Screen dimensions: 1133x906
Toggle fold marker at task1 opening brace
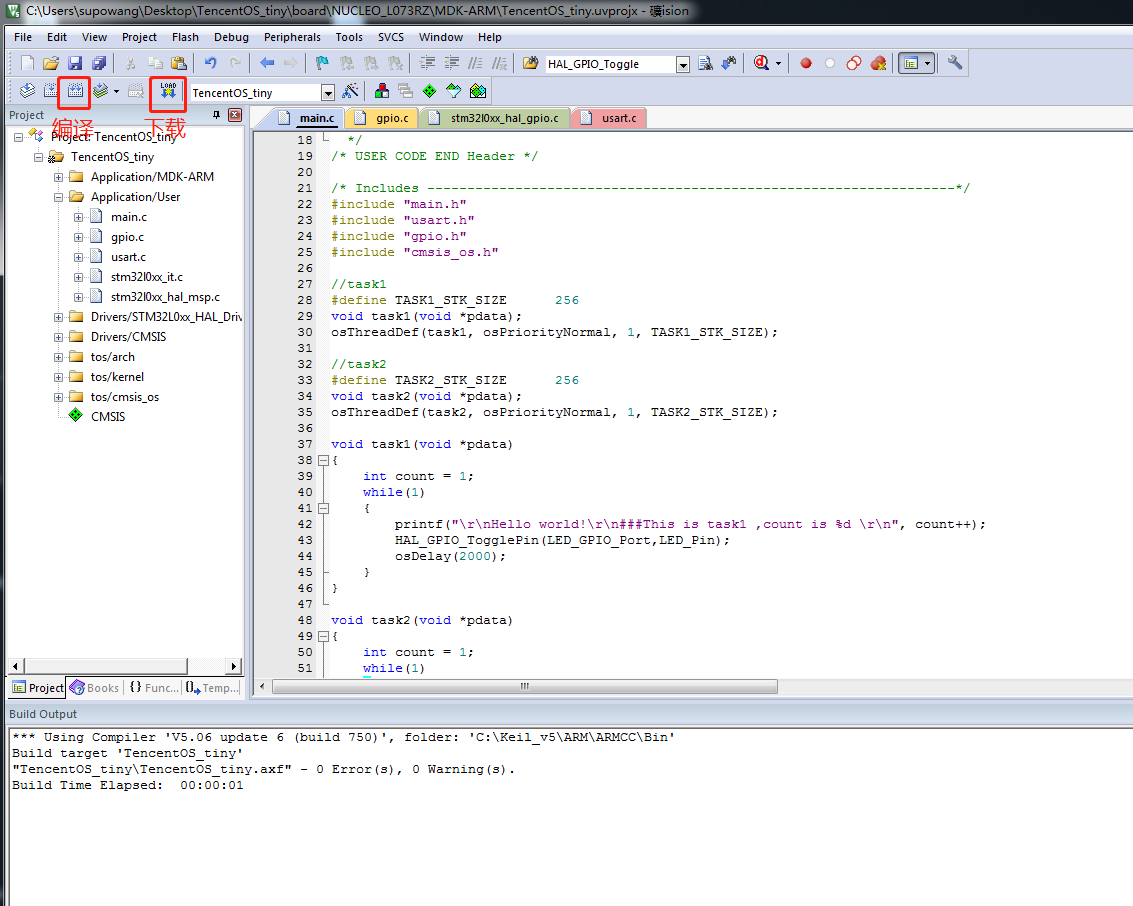click(x=322, y=460)
